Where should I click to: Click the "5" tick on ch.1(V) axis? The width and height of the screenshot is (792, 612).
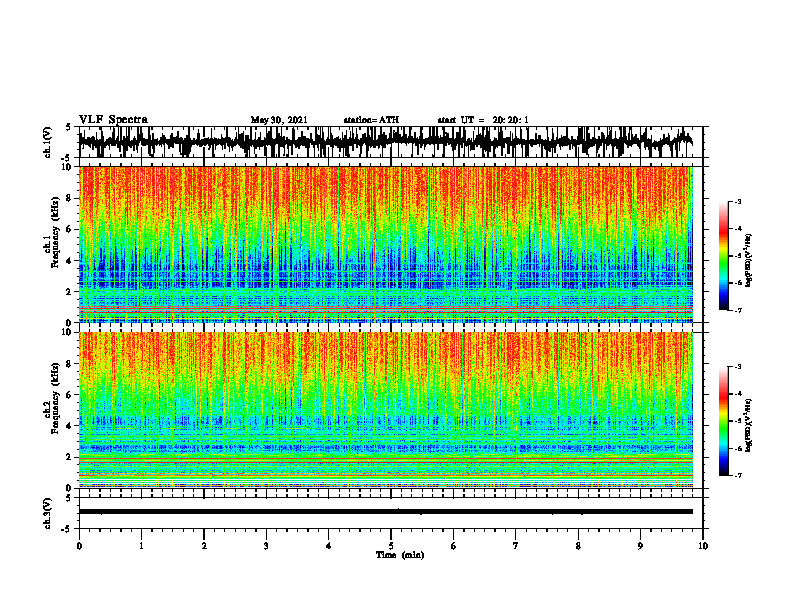click(69, 127)
